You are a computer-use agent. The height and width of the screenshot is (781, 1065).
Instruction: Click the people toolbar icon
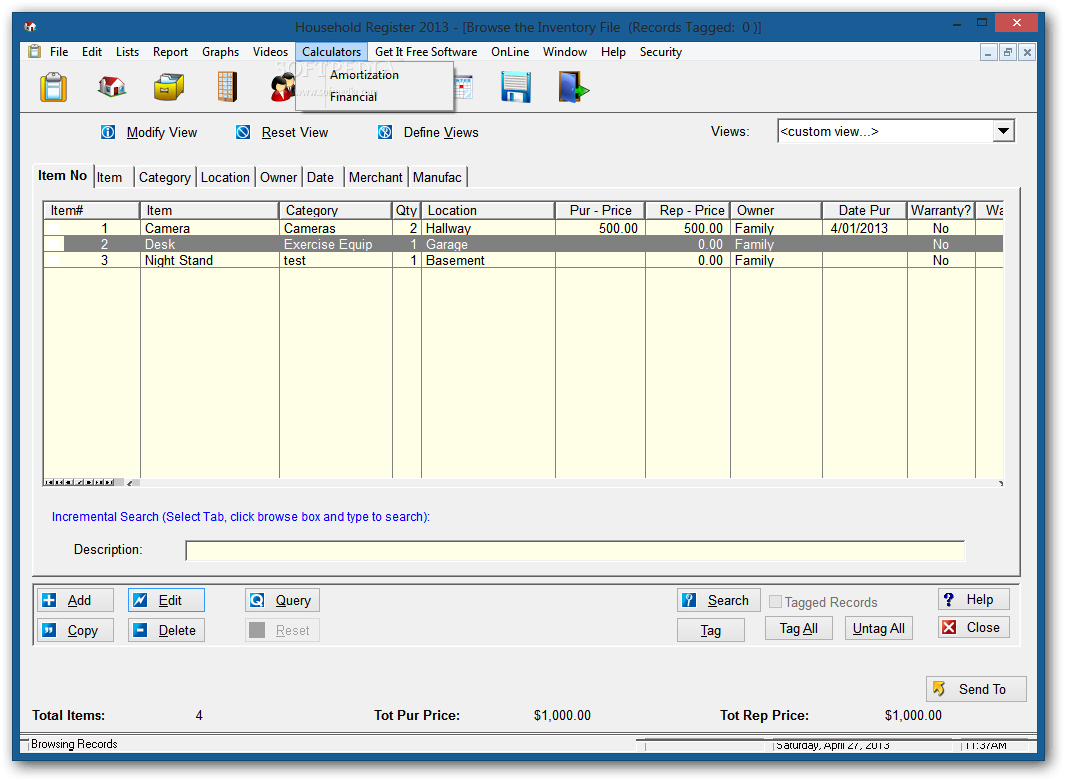pyautogui.click(x=282, y=88)
